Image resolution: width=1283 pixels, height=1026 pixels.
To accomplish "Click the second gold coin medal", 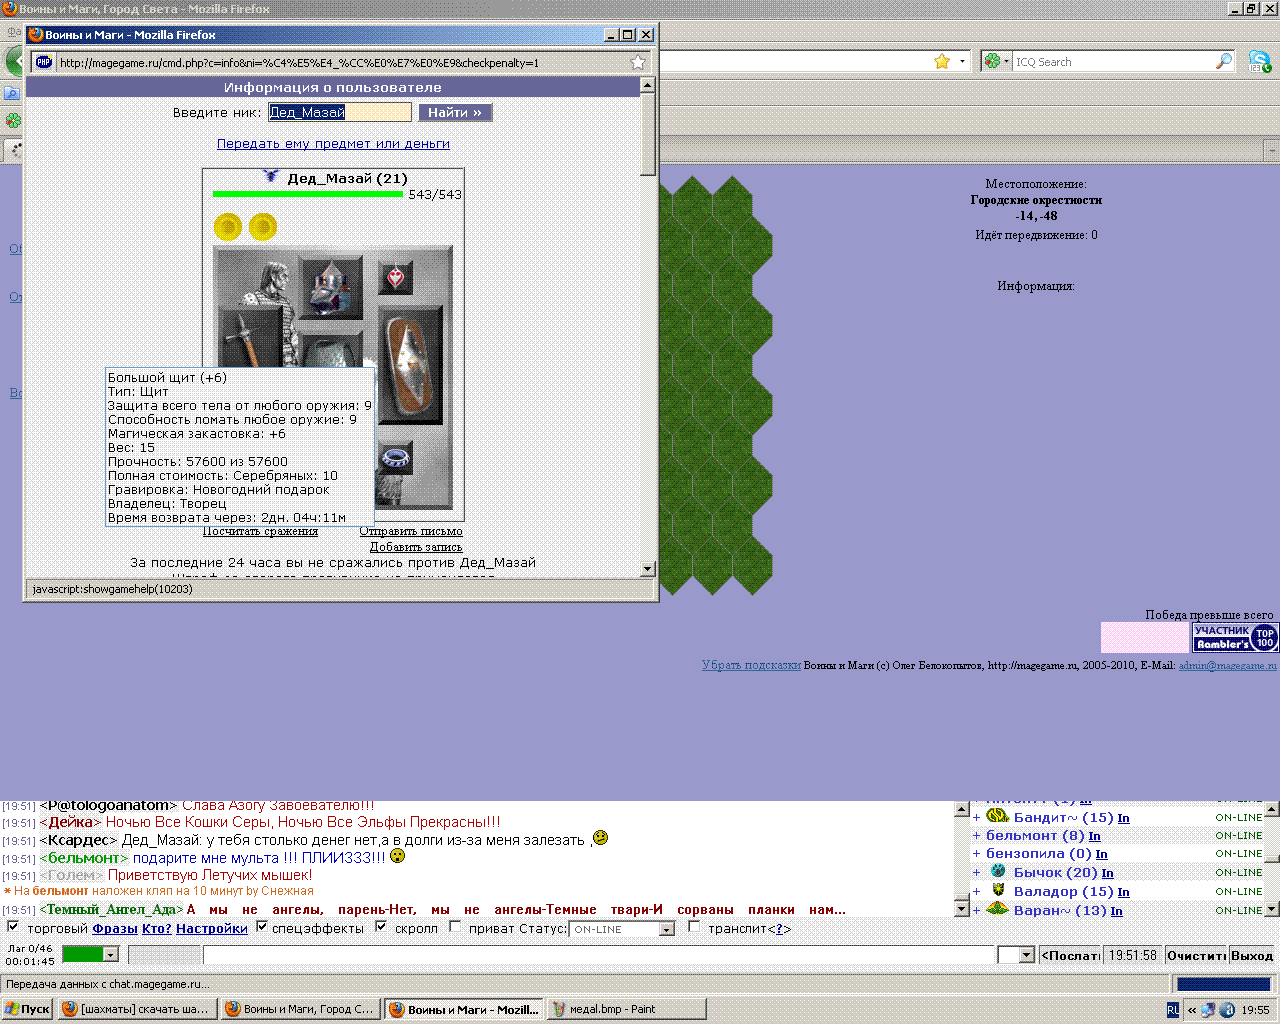I will point(263,227).
